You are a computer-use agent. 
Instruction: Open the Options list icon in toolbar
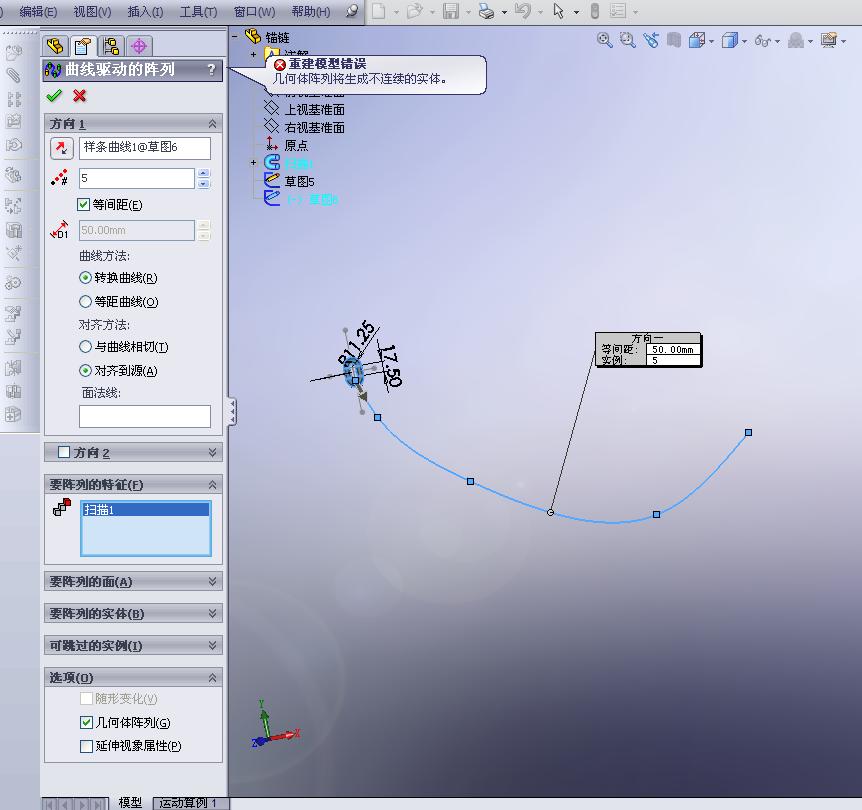[618, 11]
